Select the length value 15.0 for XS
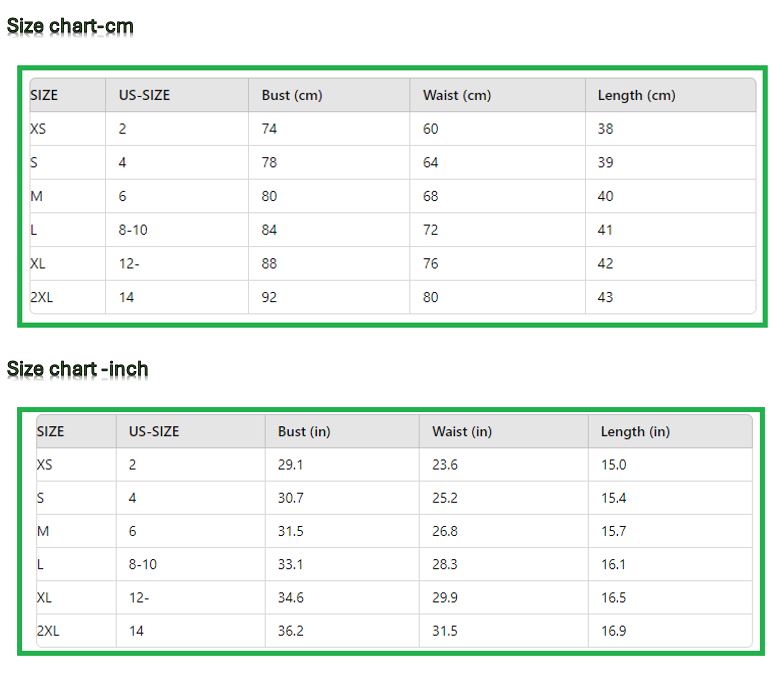The height and width of the screenshot is (675, 776). 613,464
